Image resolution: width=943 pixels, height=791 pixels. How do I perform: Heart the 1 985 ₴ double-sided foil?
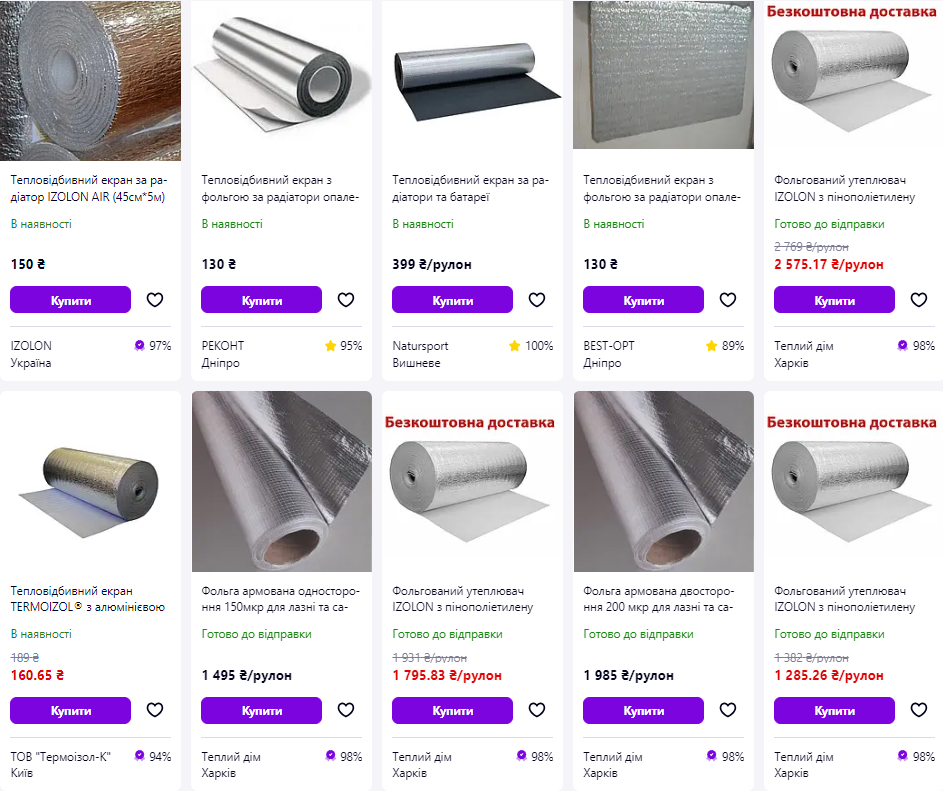click(728, 710)
